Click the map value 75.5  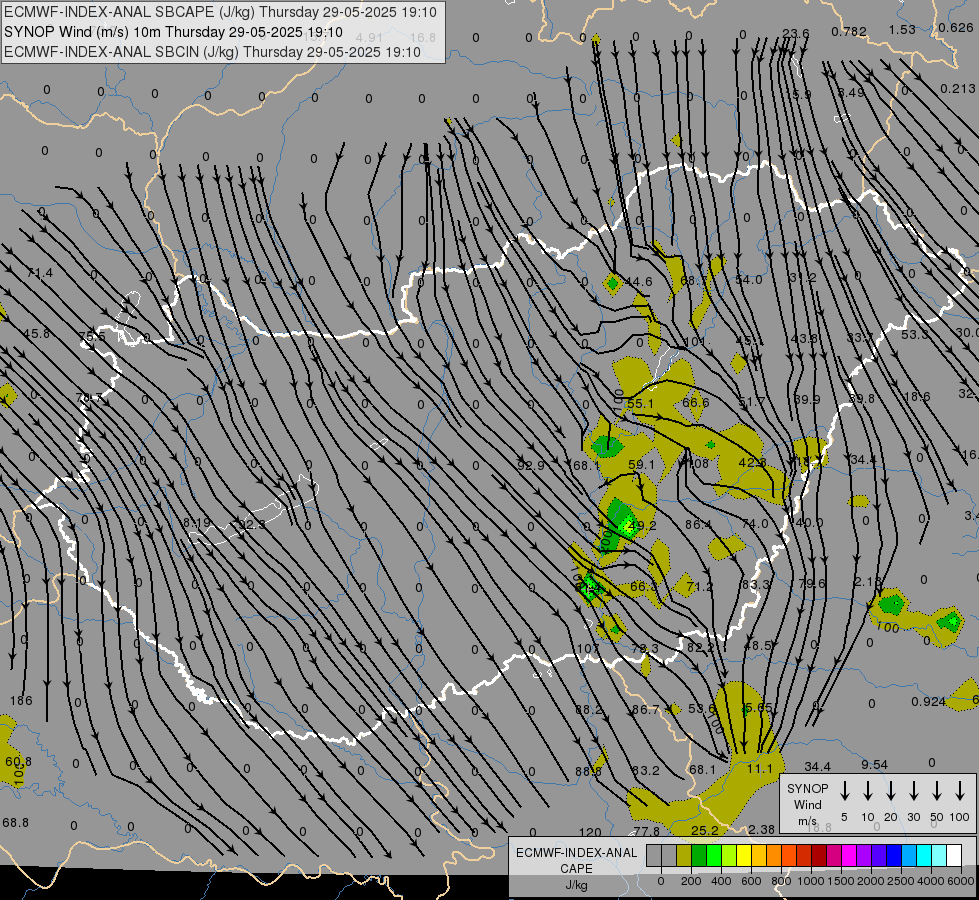pos(92,337)
